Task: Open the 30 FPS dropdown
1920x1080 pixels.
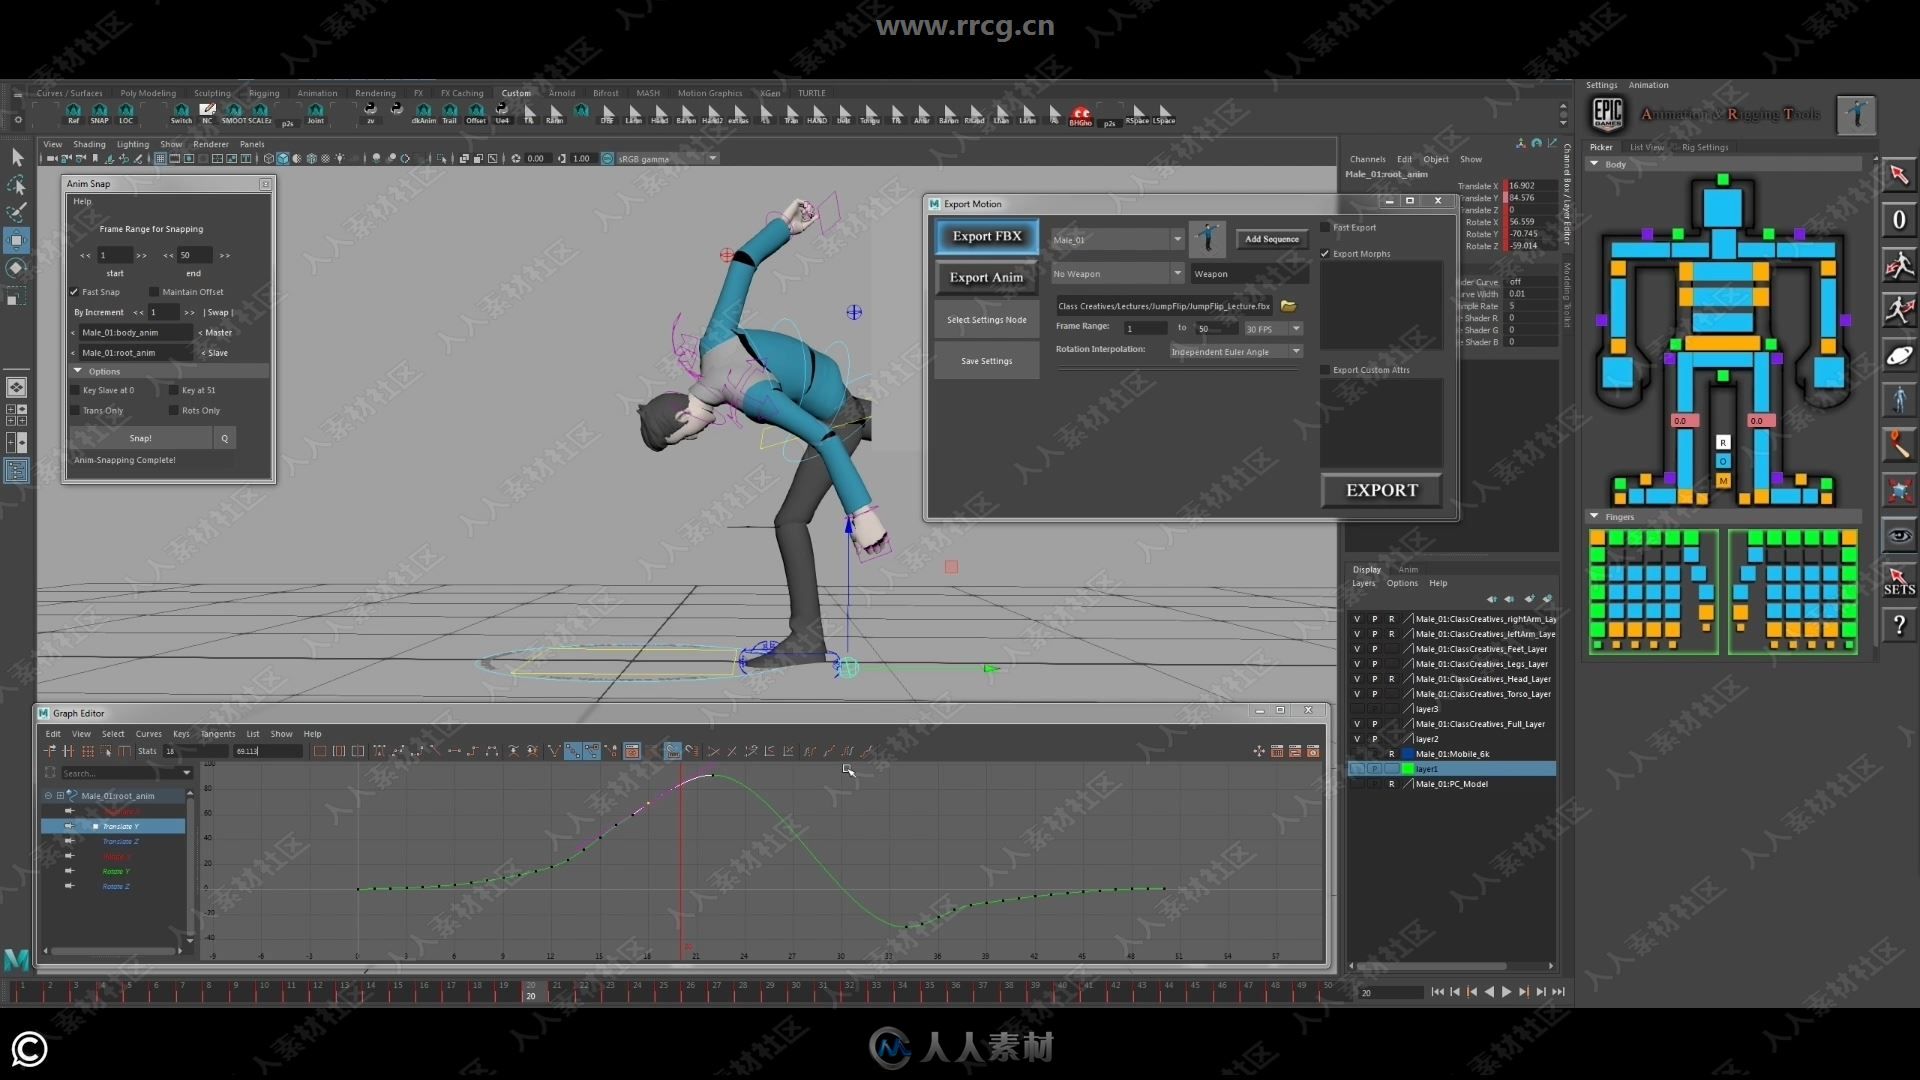Action: (x=1273, y=329)
